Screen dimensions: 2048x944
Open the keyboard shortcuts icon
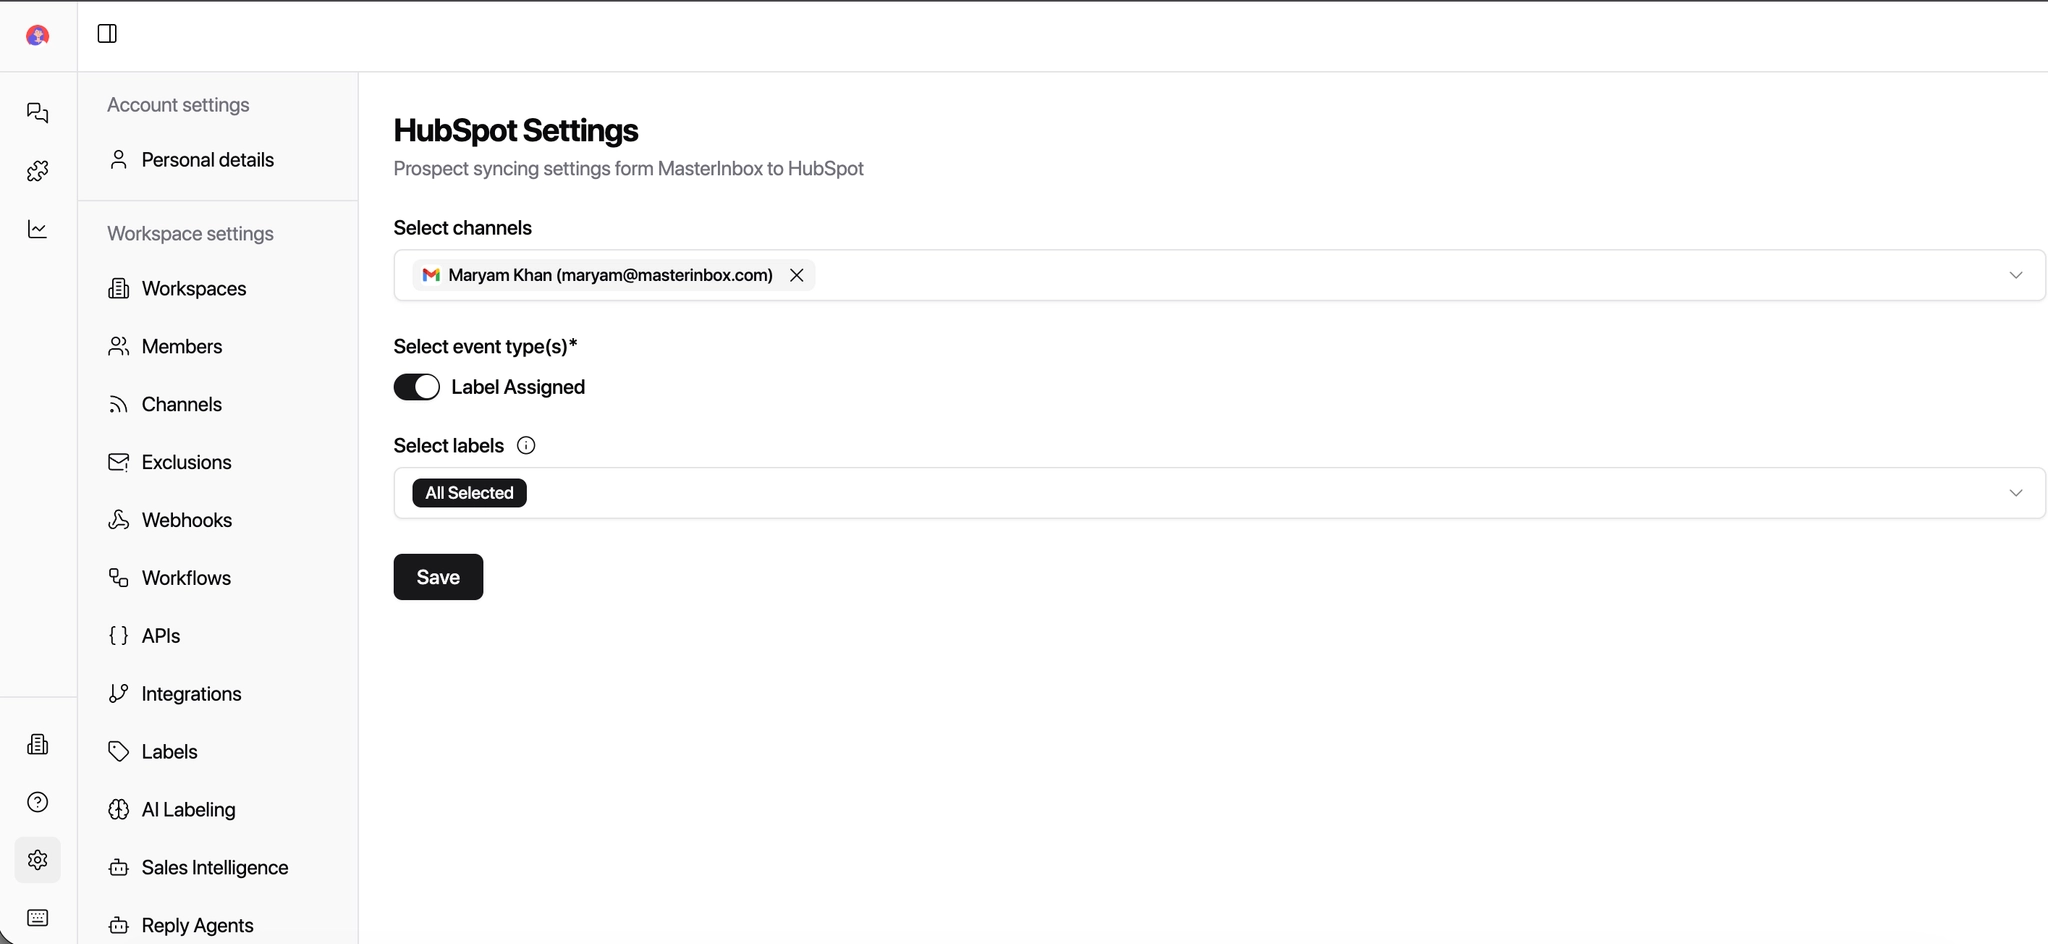38,918
